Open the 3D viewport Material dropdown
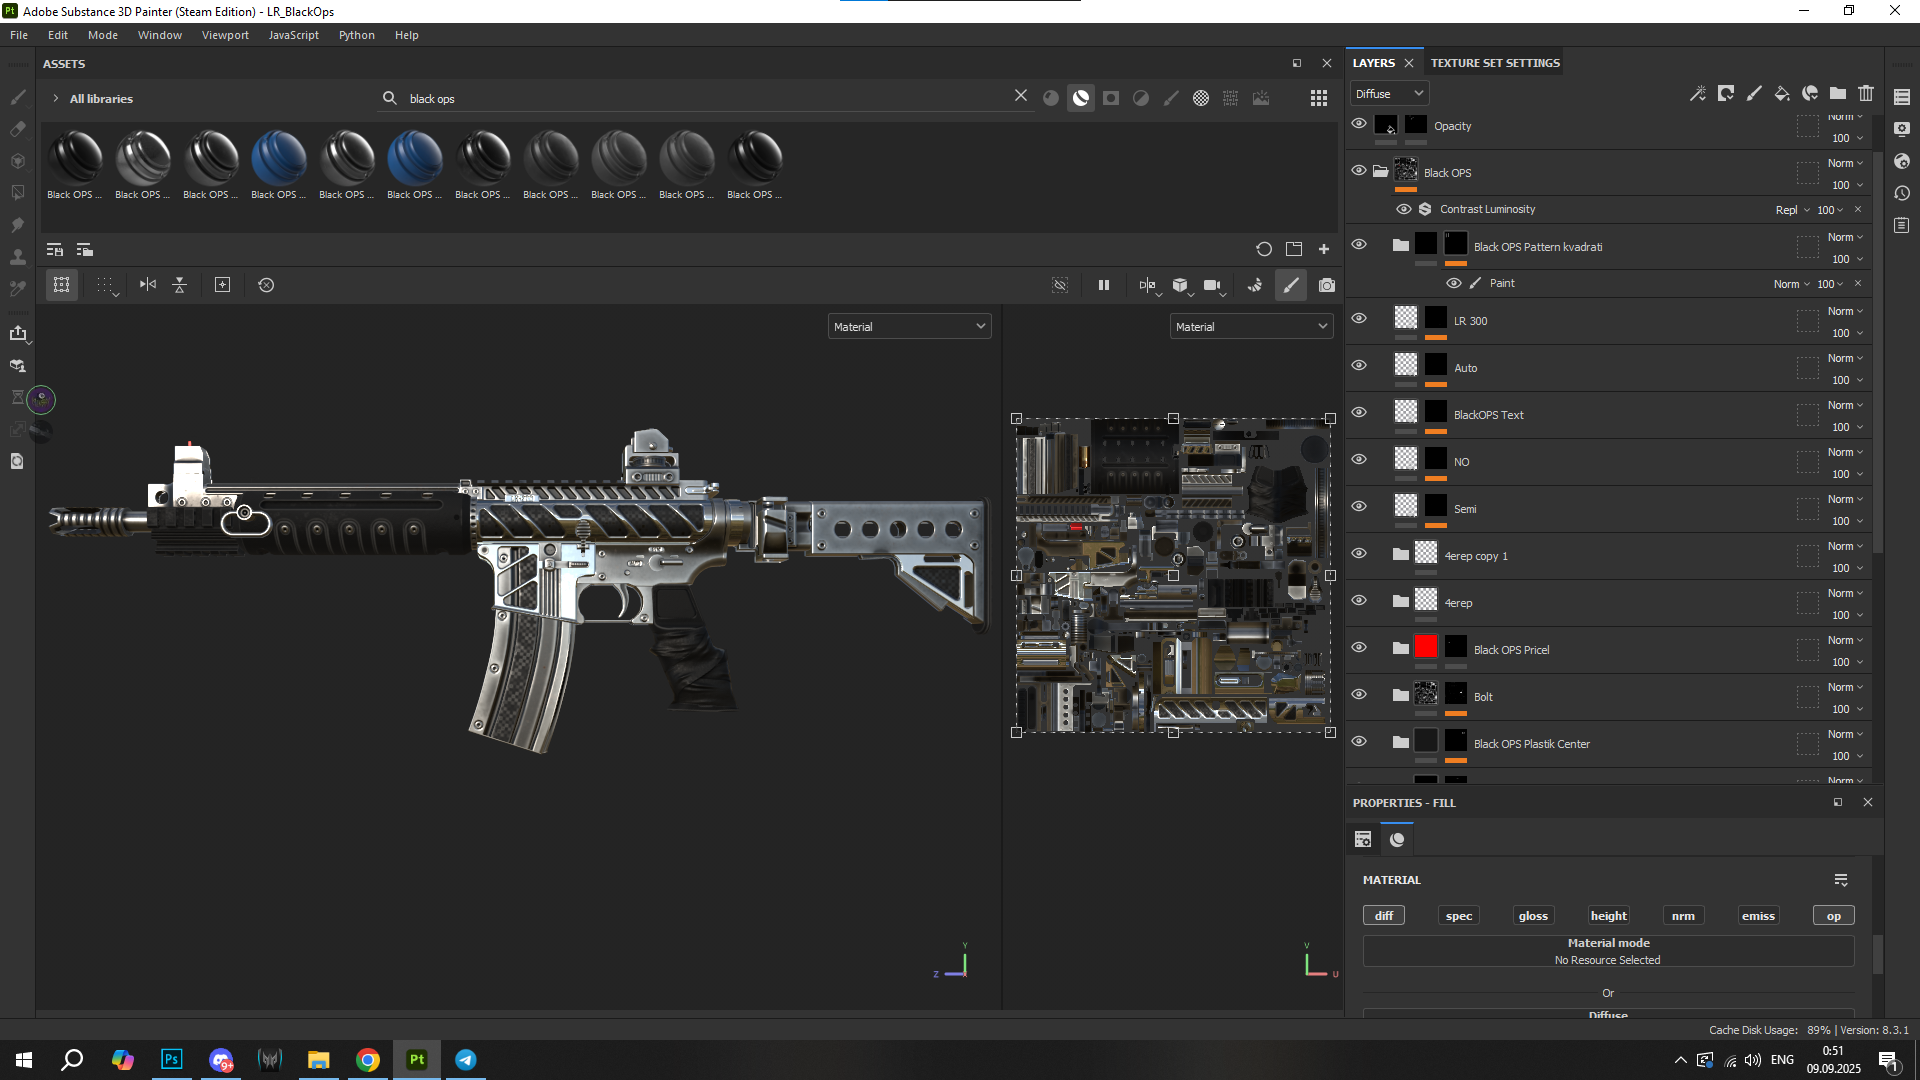1920x1080 pixels. [909, 327]
